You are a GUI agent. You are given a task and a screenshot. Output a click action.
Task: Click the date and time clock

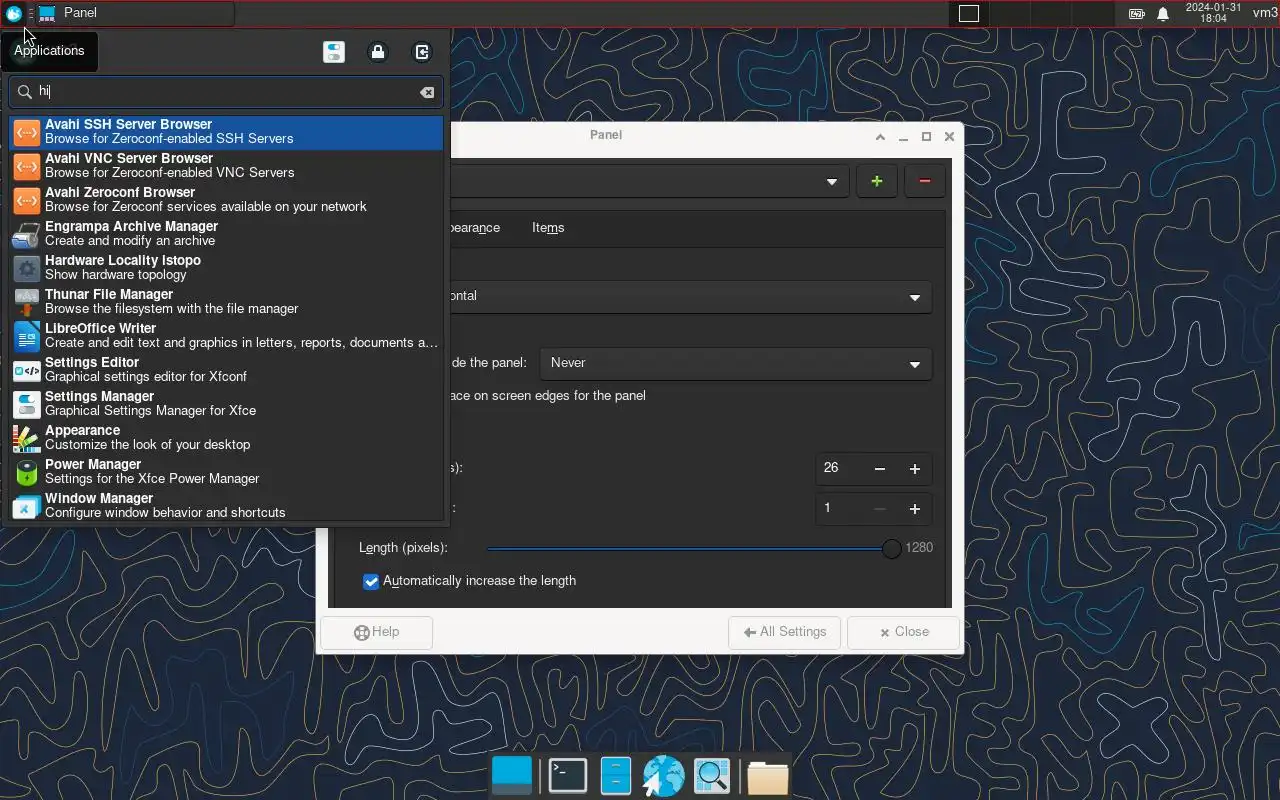pyautogui.click(x=1213, y=13)
